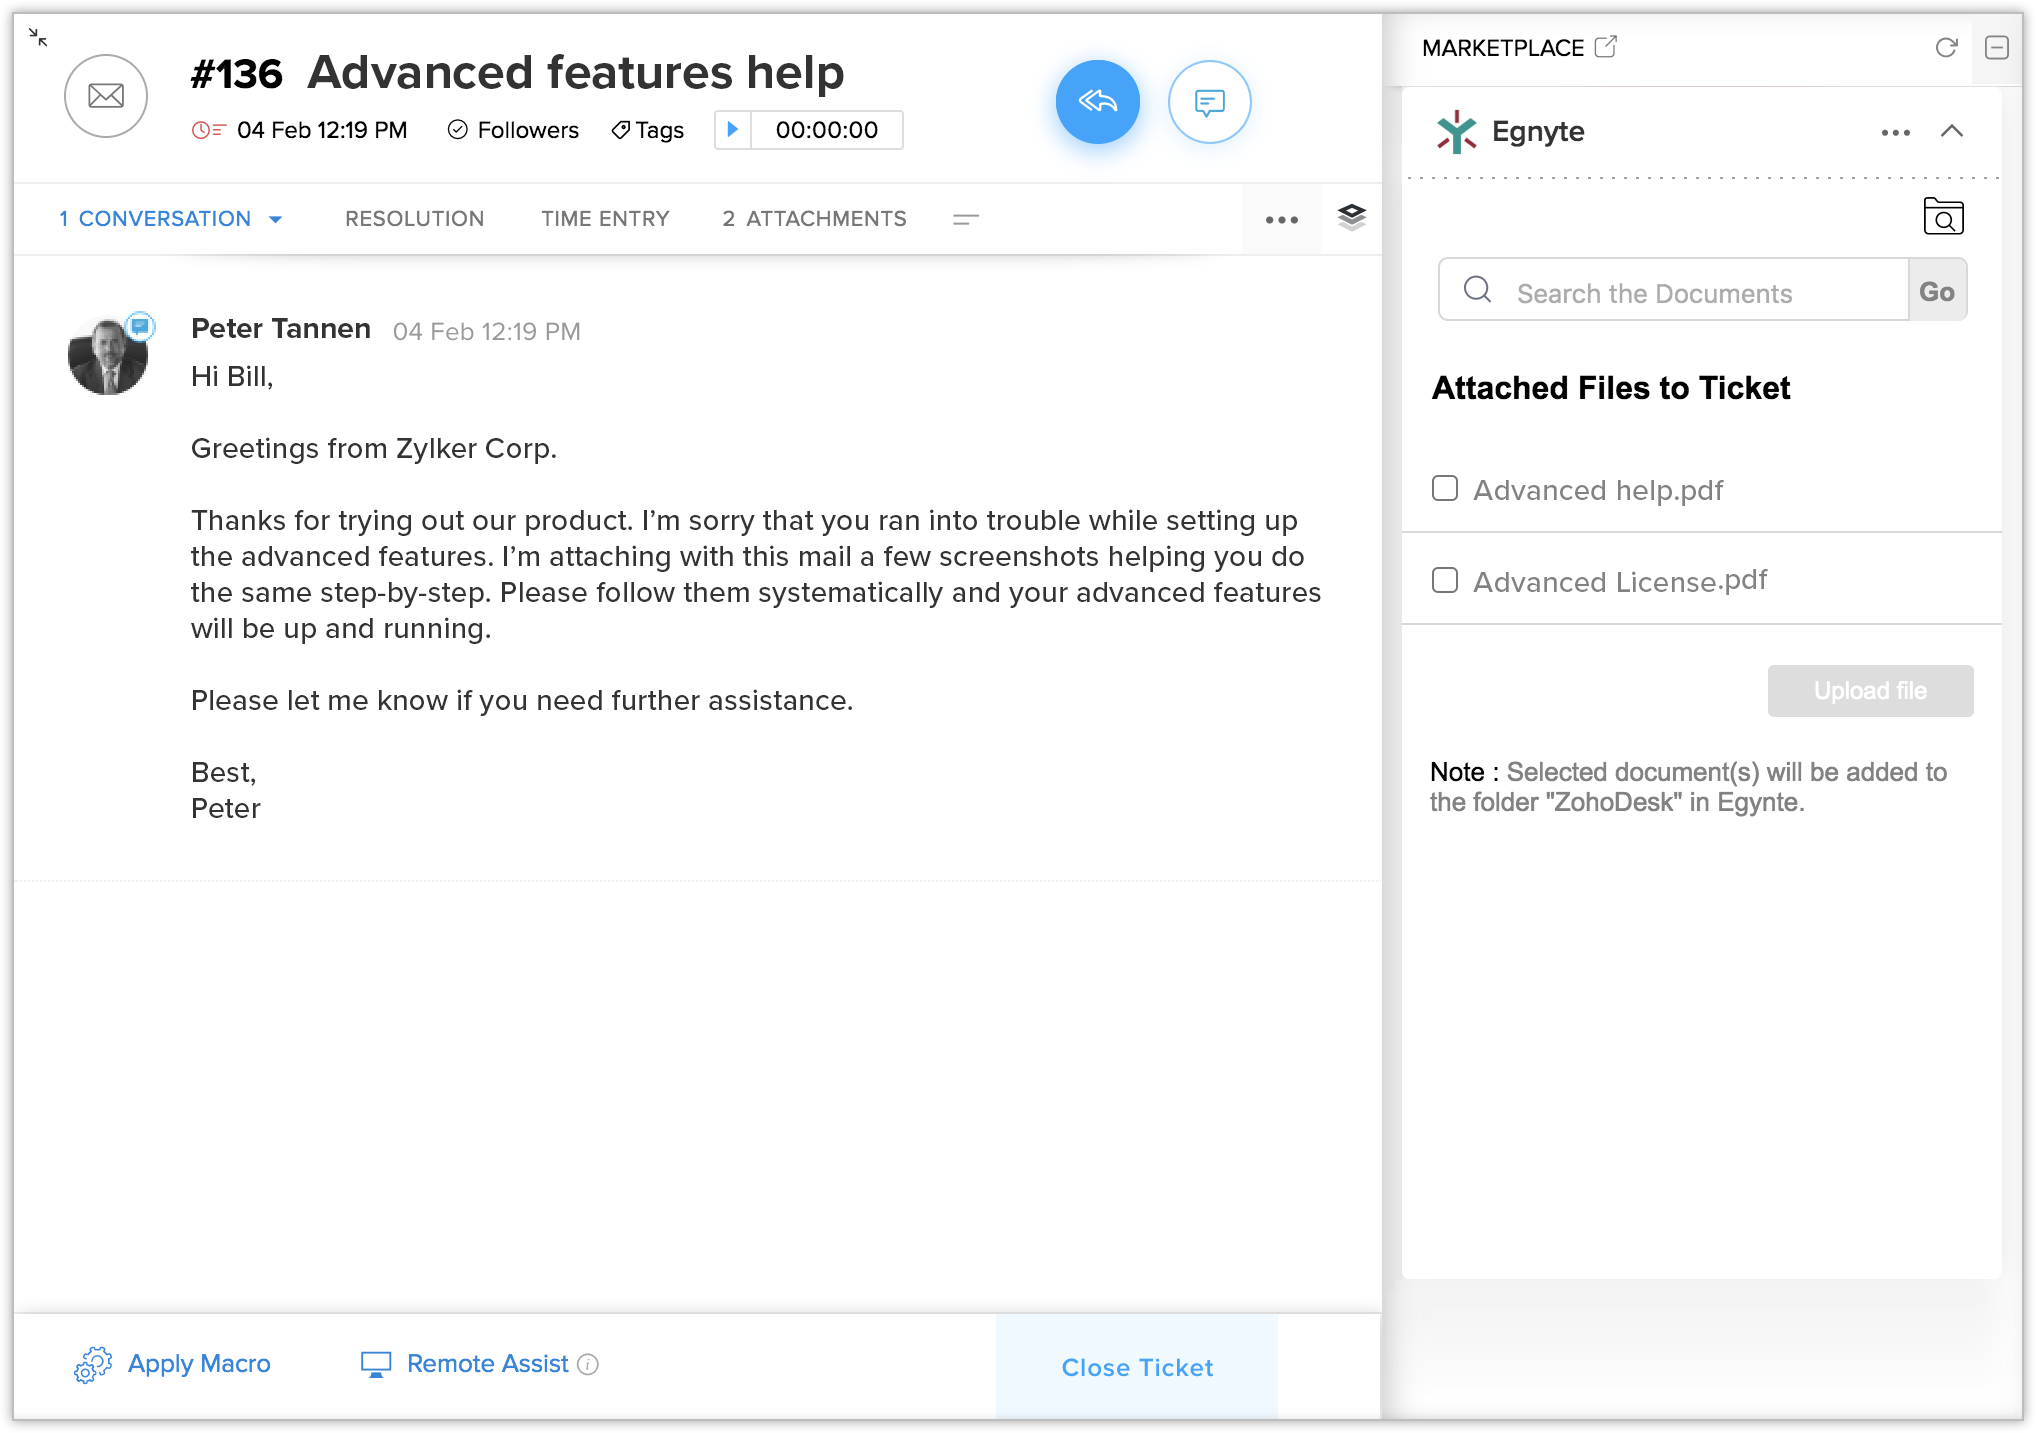The height and width of the screenshot is (1433, 2036).
Task: Click the blue Reply All button
Action: 1097,102
